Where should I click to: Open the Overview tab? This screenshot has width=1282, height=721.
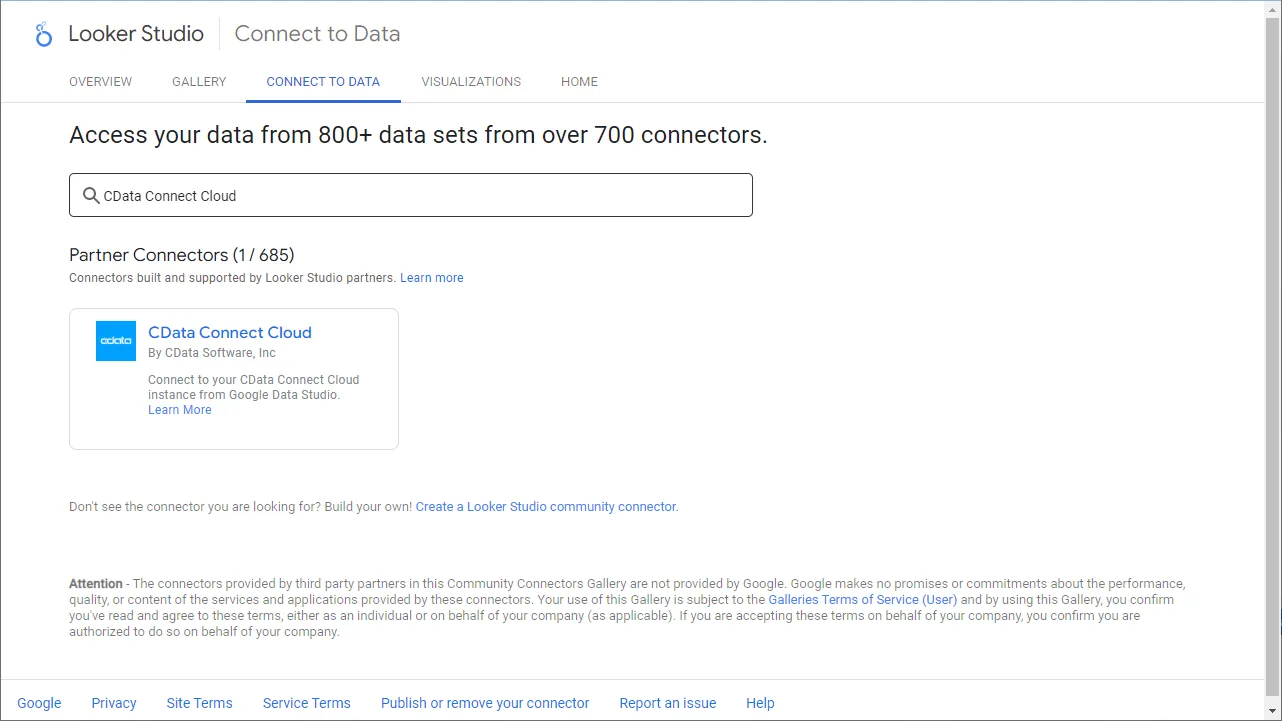pyautogui.click(x=100, y=82)
